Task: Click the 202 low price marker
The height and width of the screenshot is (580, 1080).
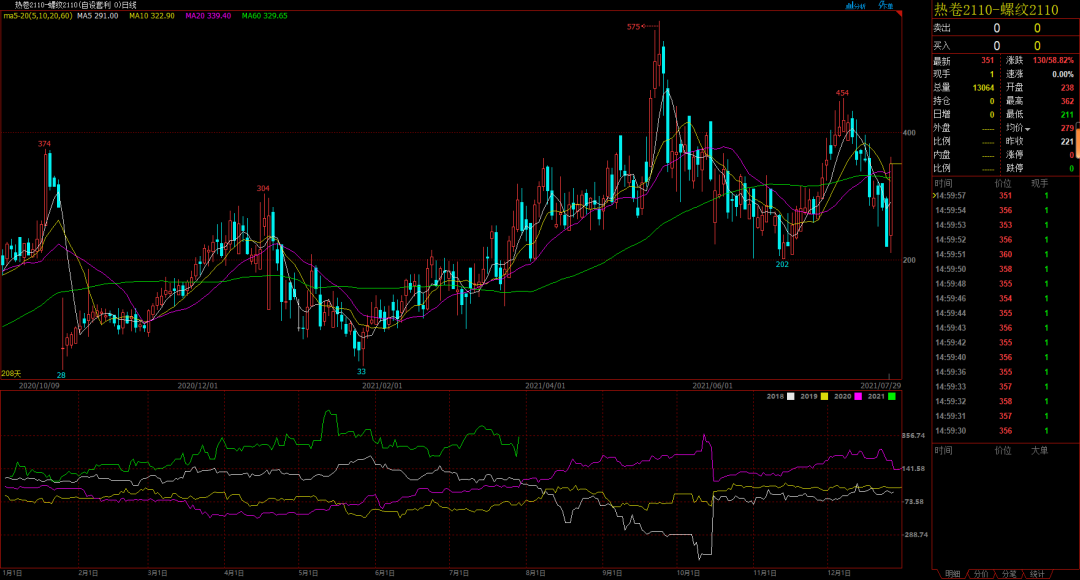Action: [782, 264]
